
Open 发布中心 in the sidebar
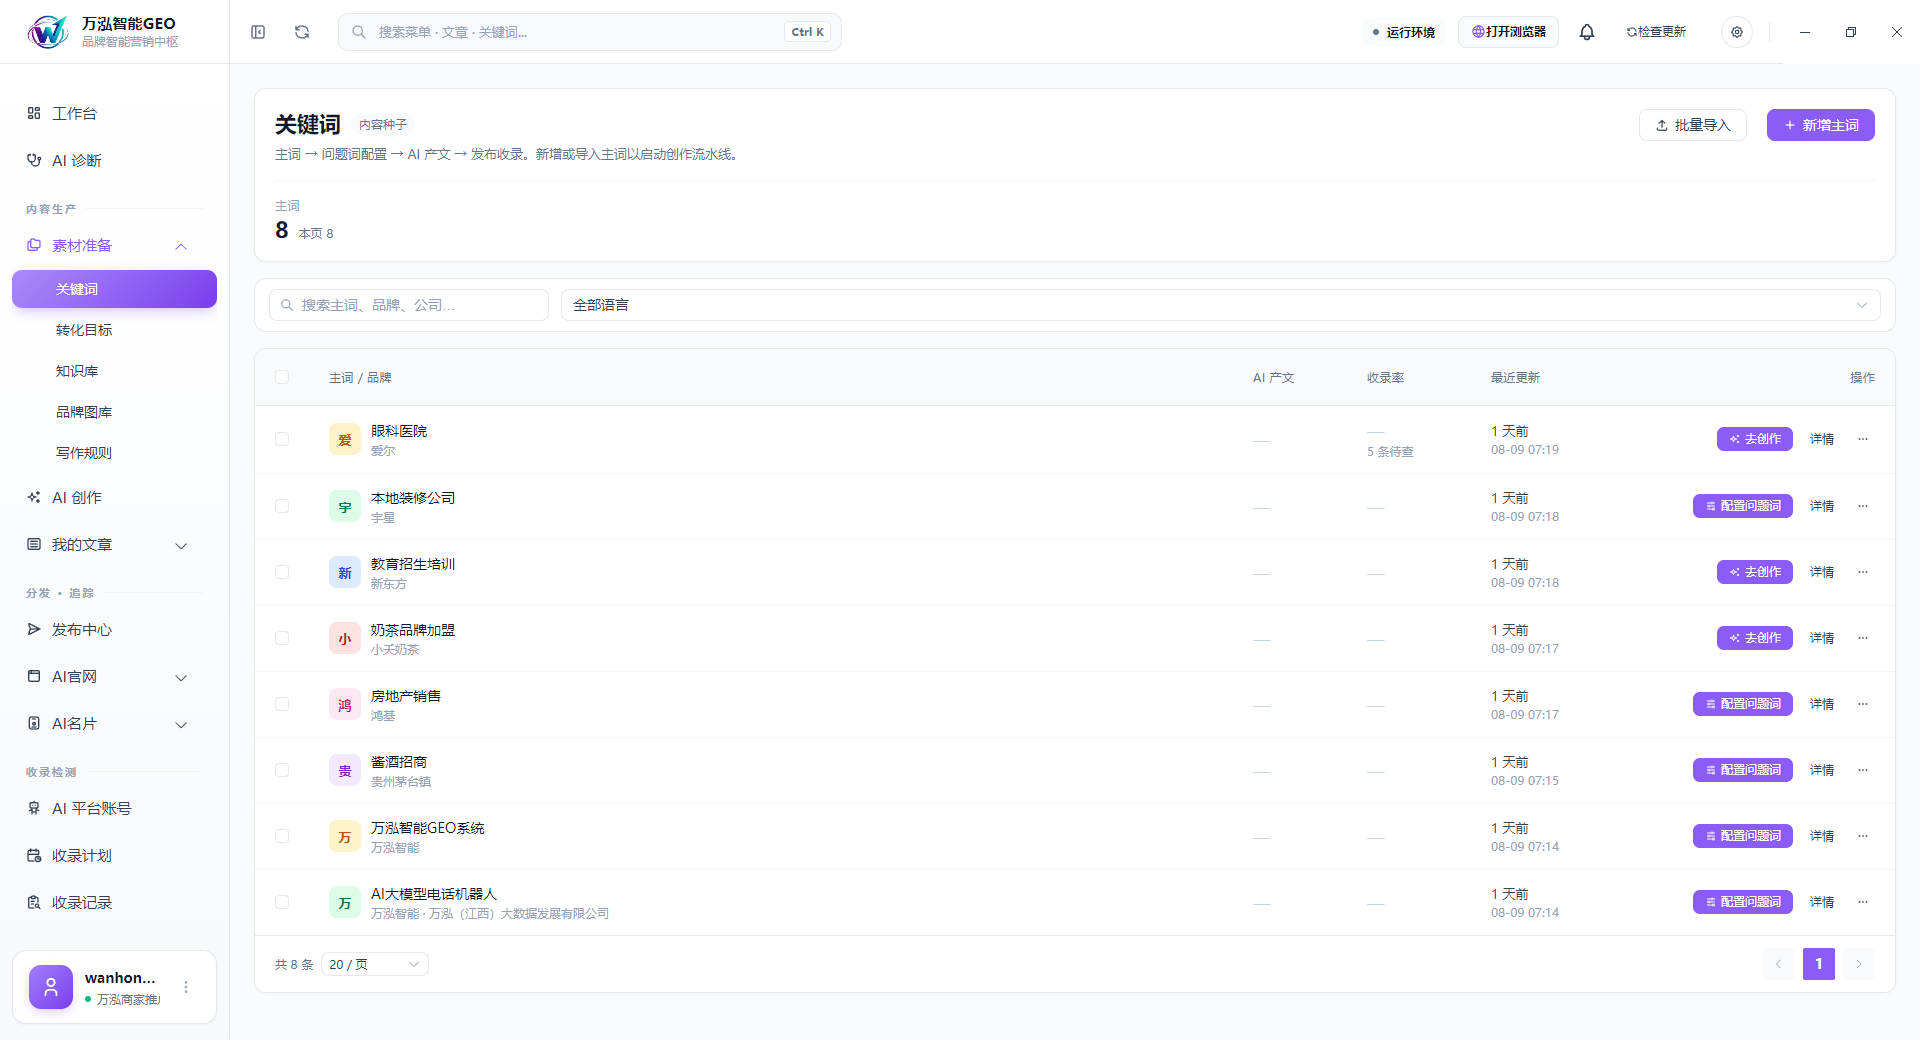click(x=114, y=629)
